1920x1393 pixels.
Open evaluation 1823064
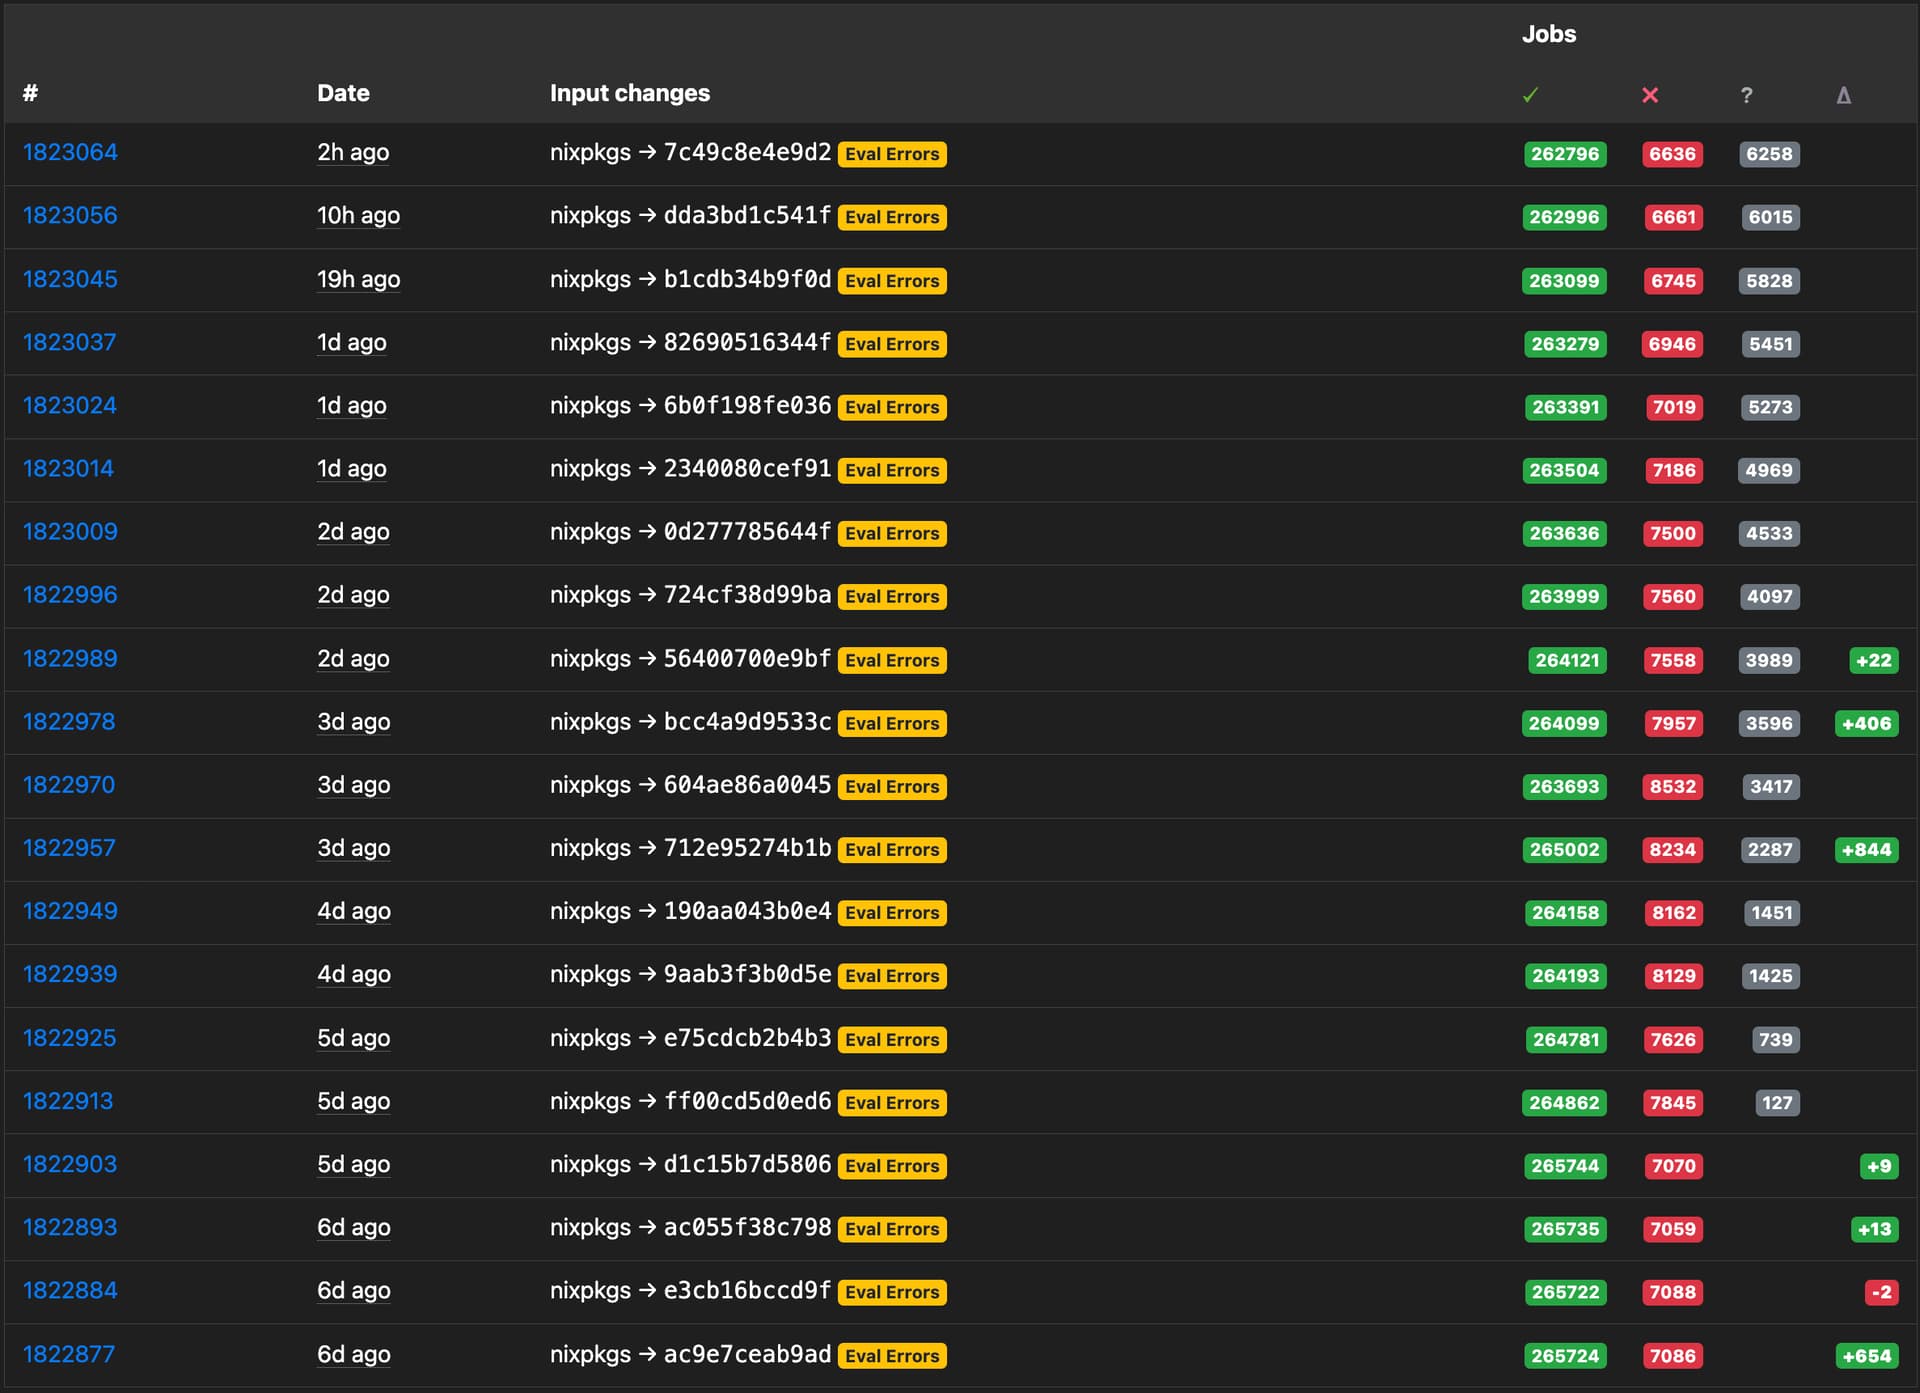(x=70, y=152)
